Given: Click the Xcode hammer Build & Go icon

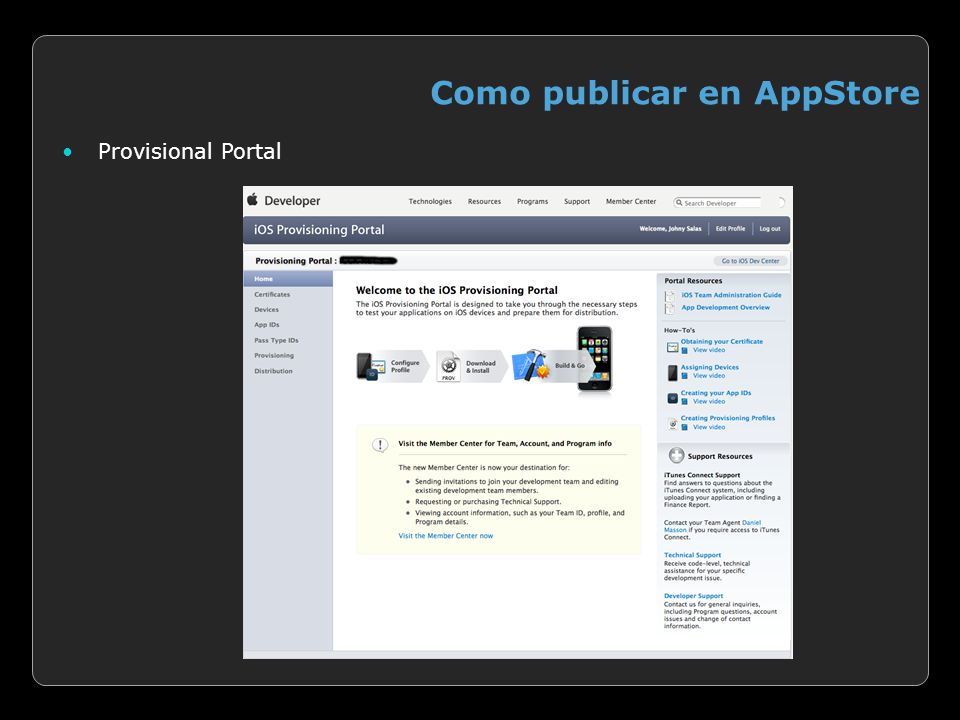Looking at the screenshot, I should tap(530, 365).
